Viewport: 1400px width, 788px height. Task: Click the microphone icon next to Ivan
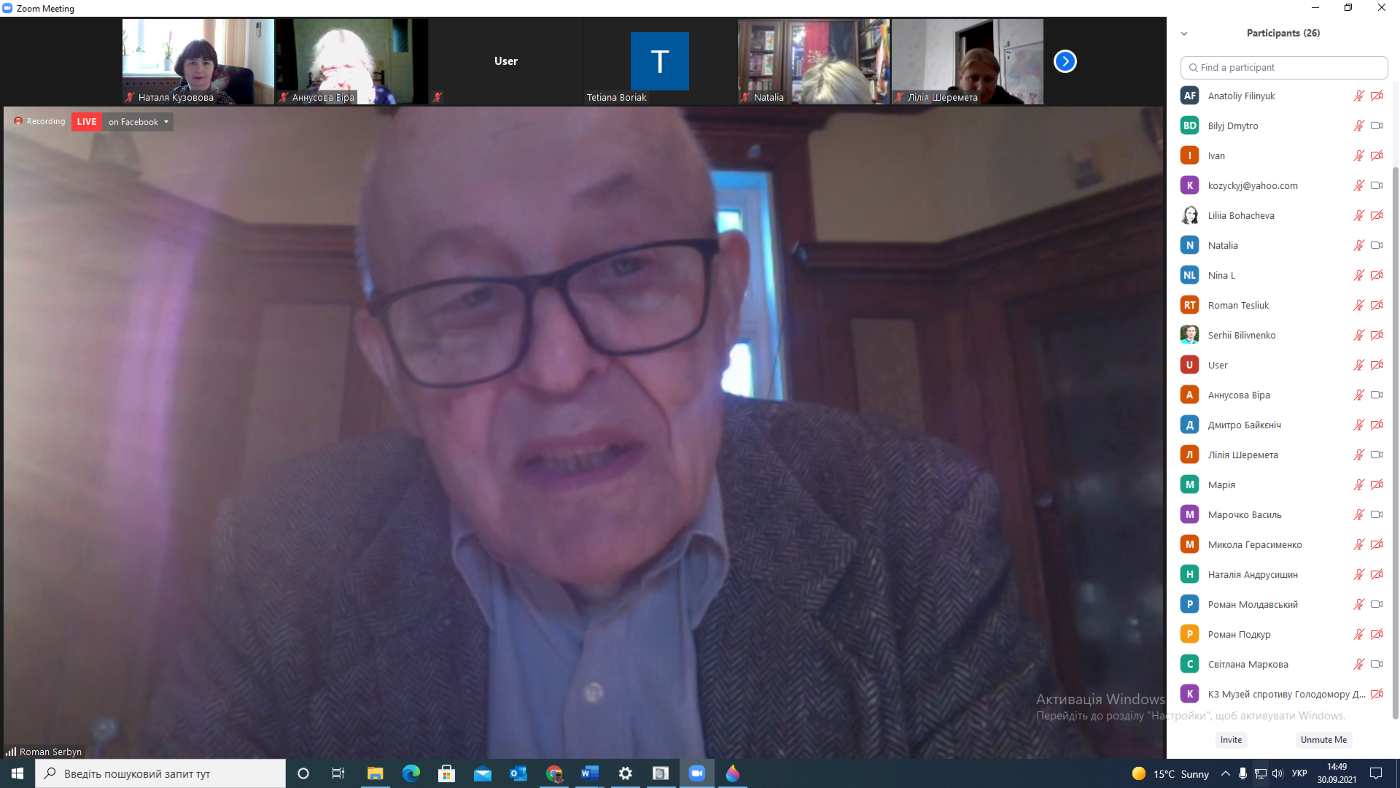(x=1359, y=156)
